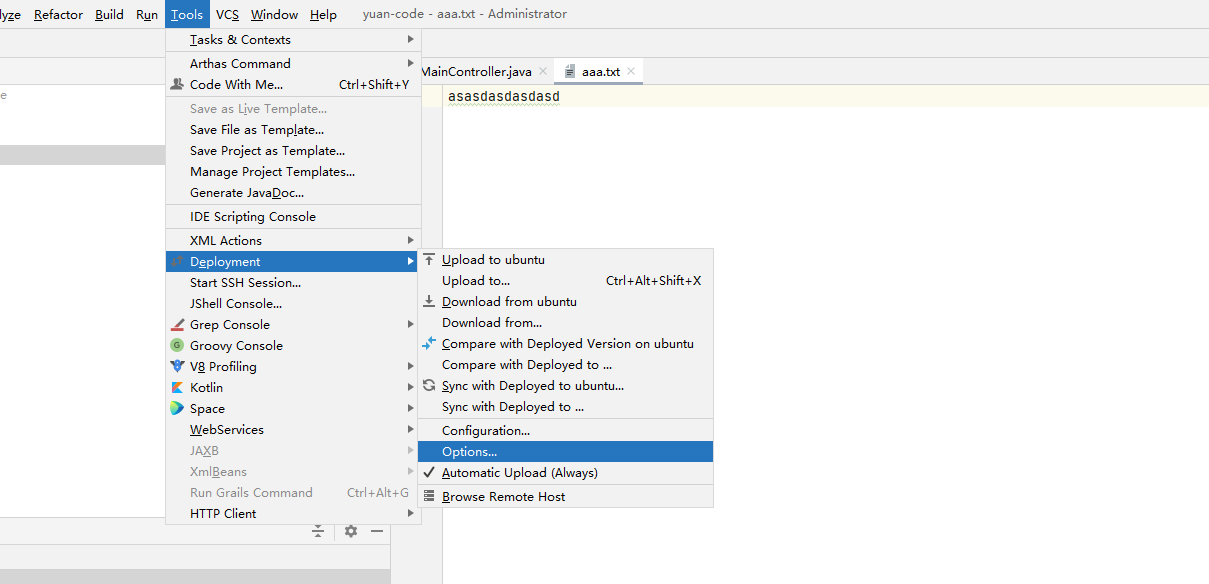This screenshot has width=1209, height=584.
Task: Open the Help menu
Action: pyautogui.click(x=323, y=14)
